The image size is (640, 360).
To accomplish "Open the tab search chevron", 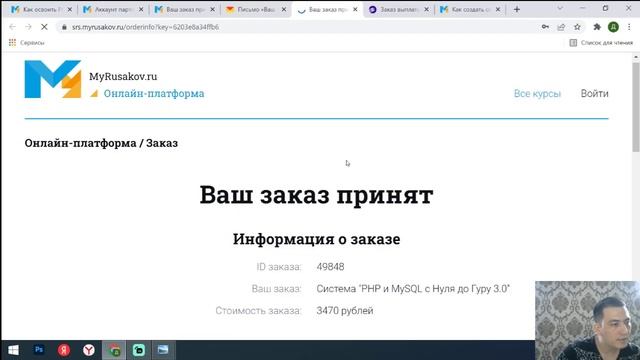I will point(560,8).
